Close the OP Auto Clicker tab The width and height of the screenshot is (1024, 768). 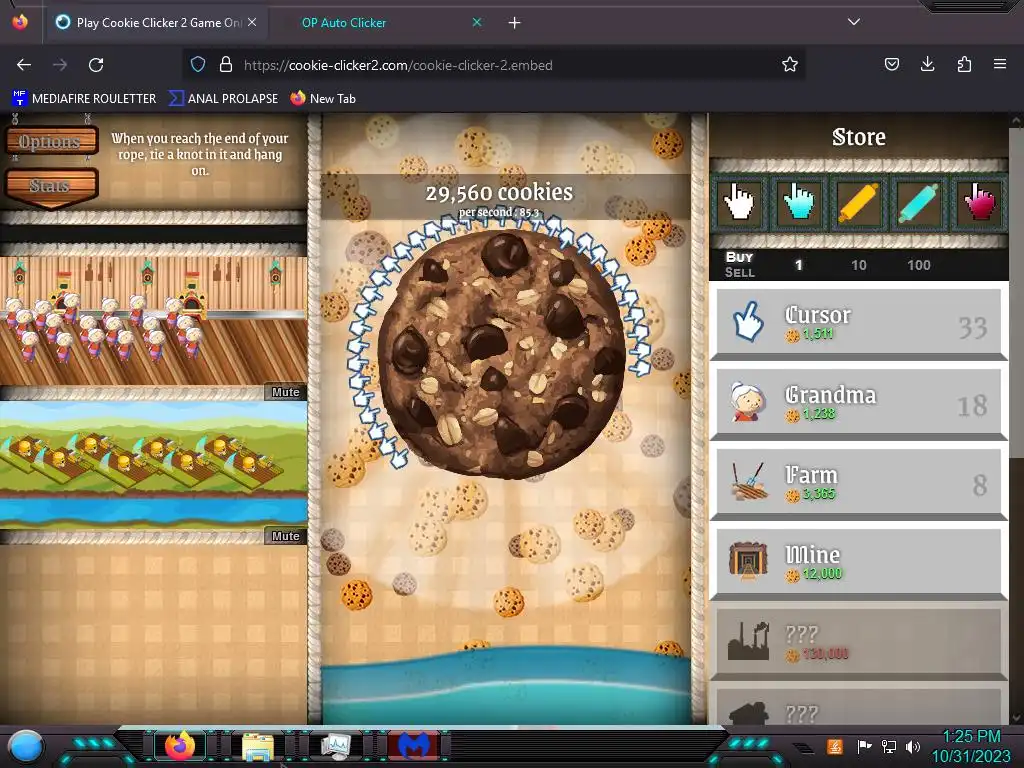coord(477,22)
